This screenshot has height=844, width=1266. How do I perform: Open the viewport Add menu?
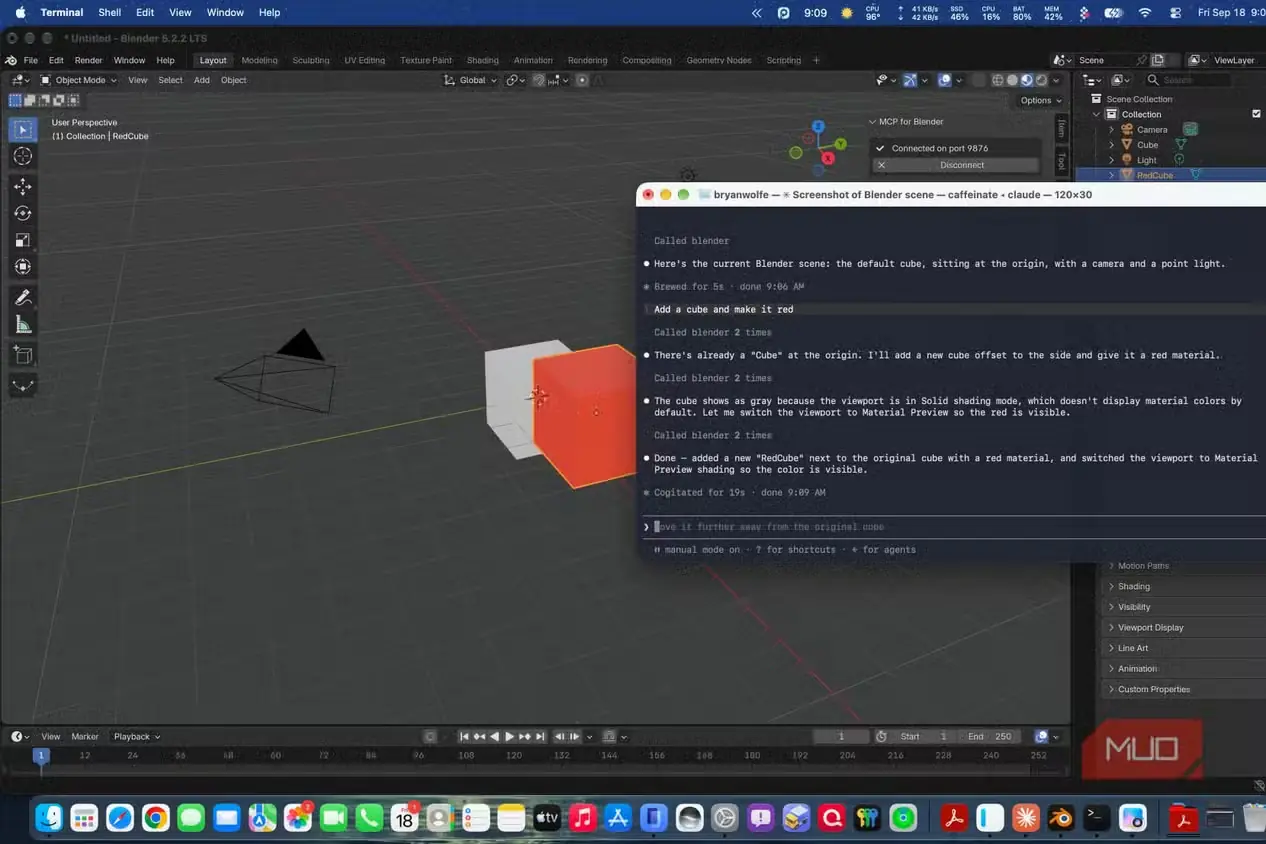click(x=201, y=80)
